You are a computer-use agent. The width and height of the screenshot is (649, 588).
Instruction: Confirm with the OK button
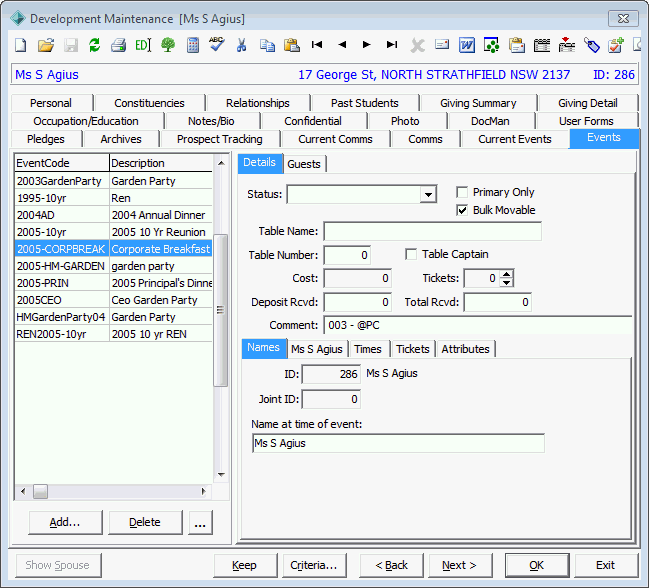tap(537, 565)
